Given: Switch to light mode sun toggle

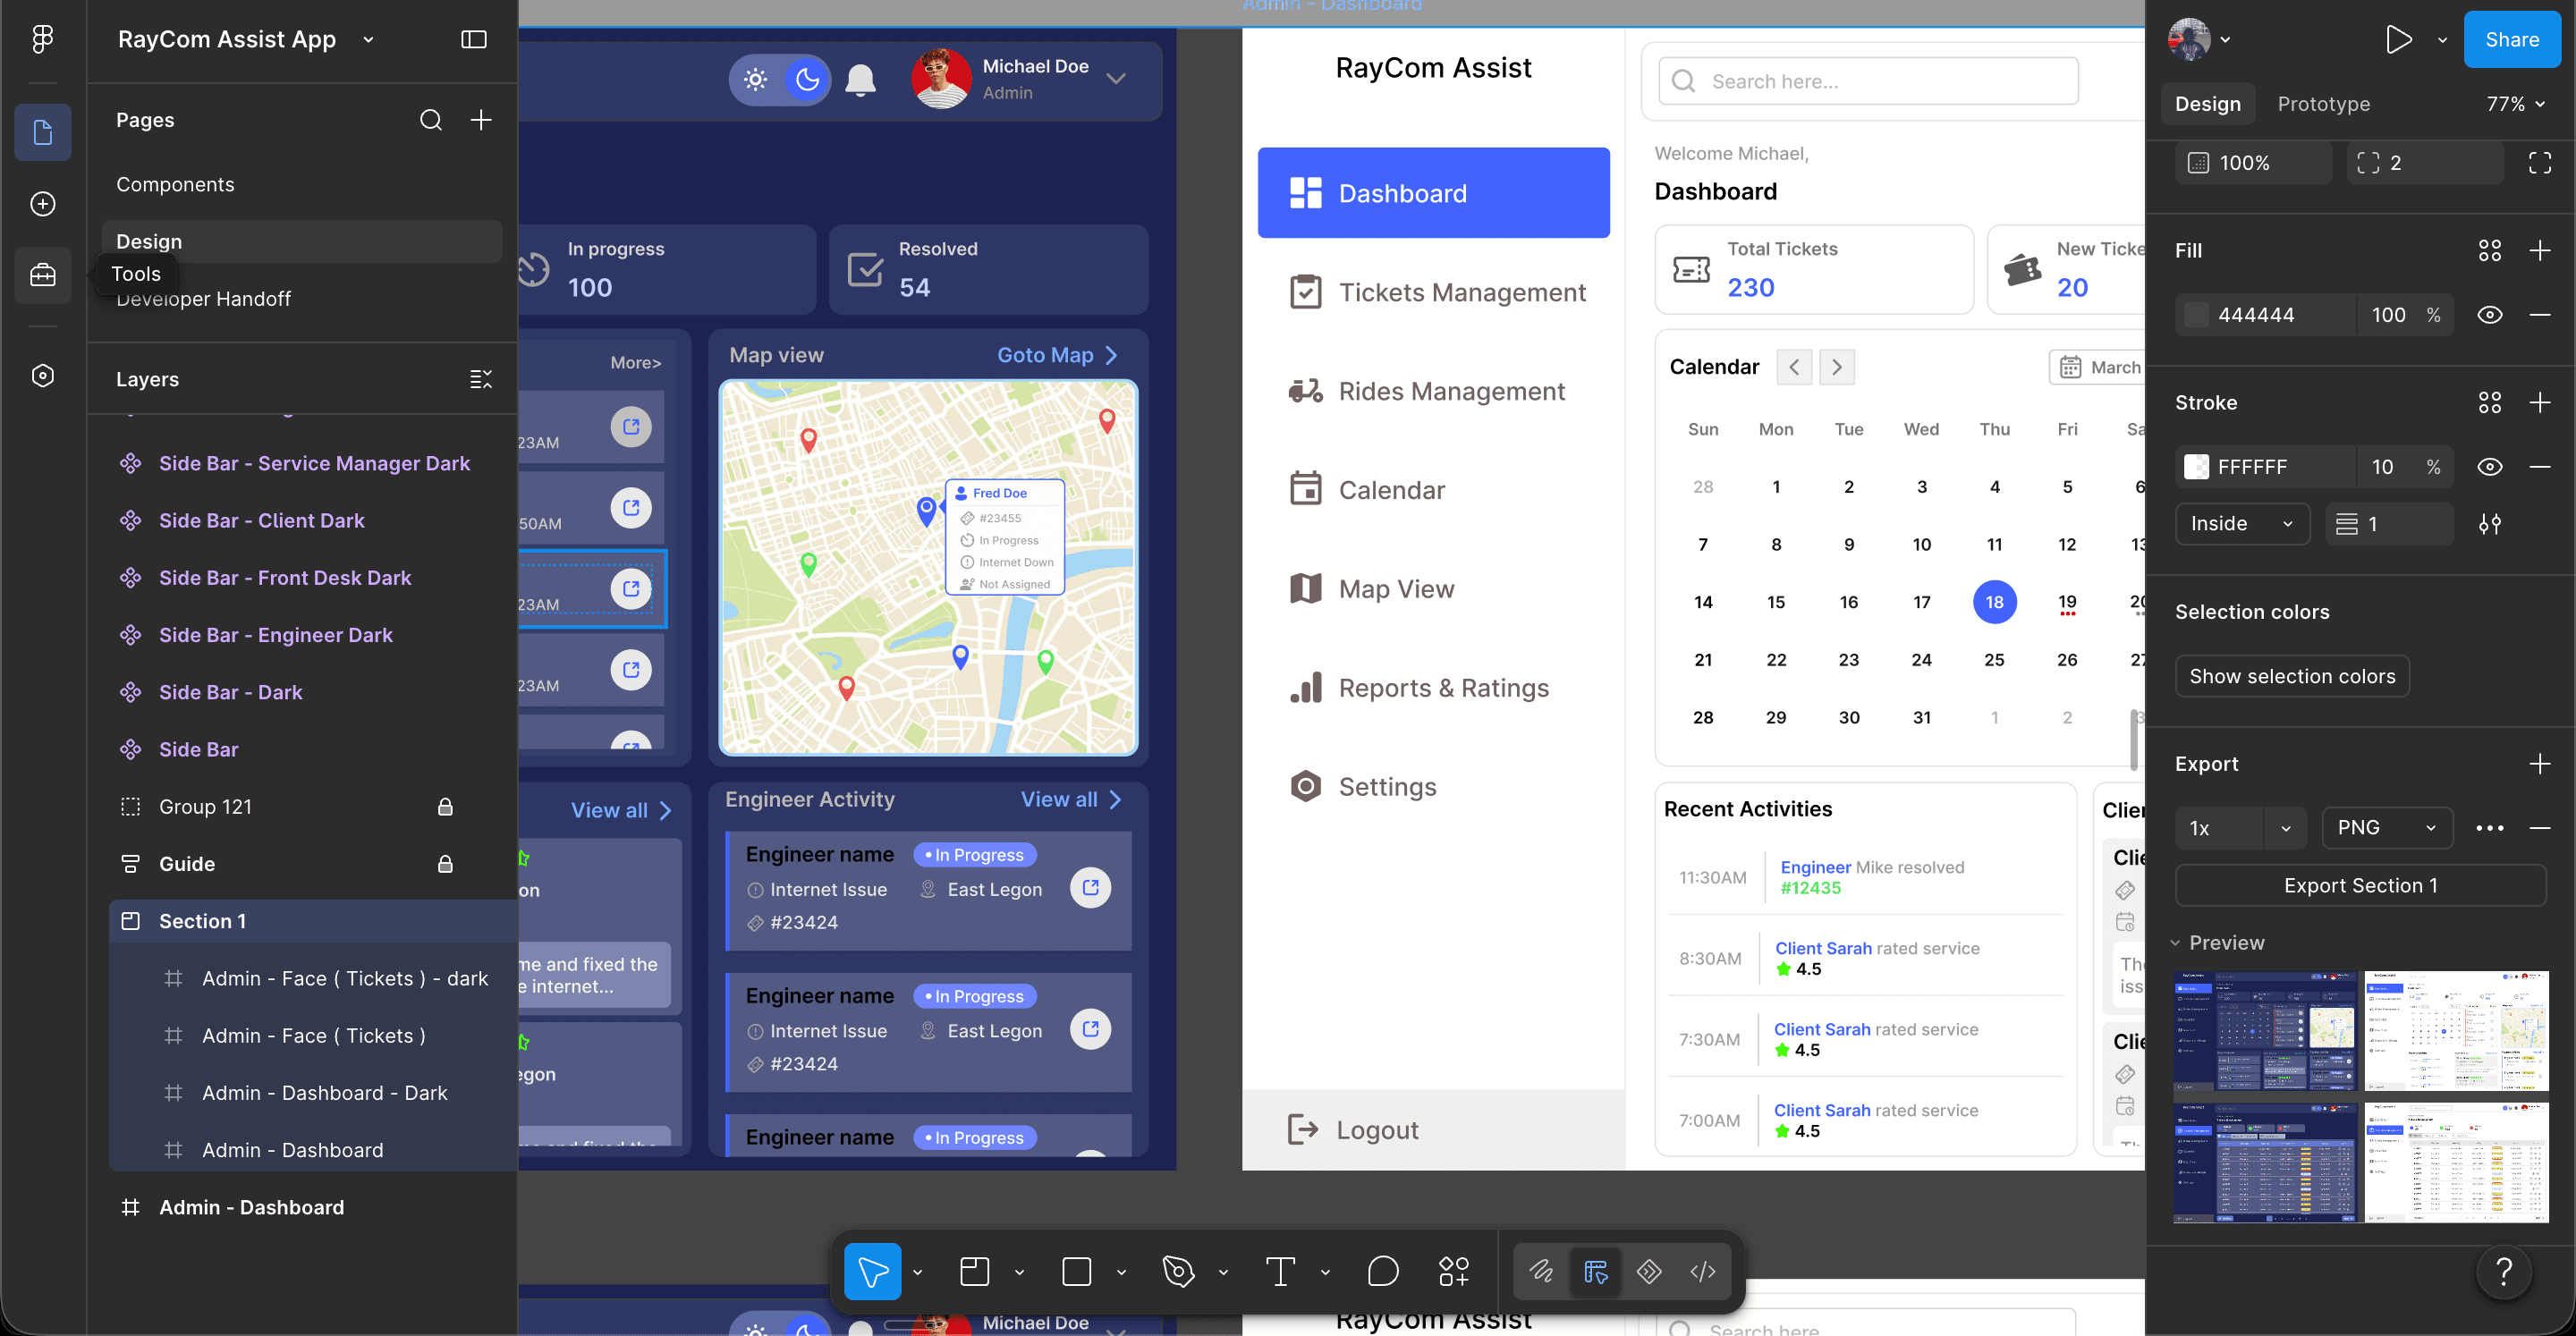Looking at the screenshot, I should pos(755,79).
